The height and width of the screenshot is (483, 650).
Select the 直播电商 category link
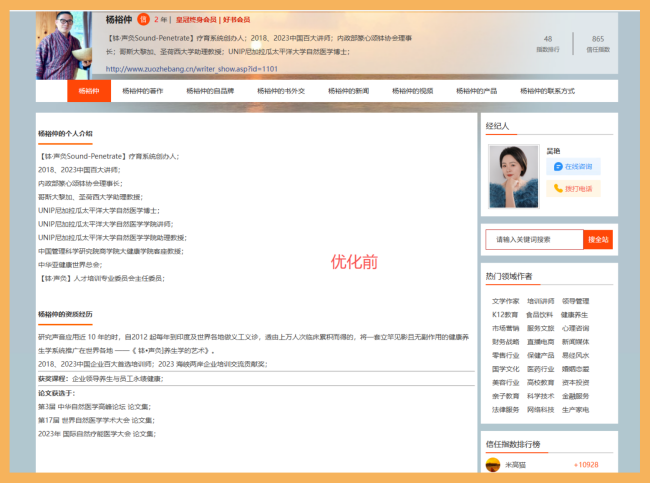coord(540,341)
